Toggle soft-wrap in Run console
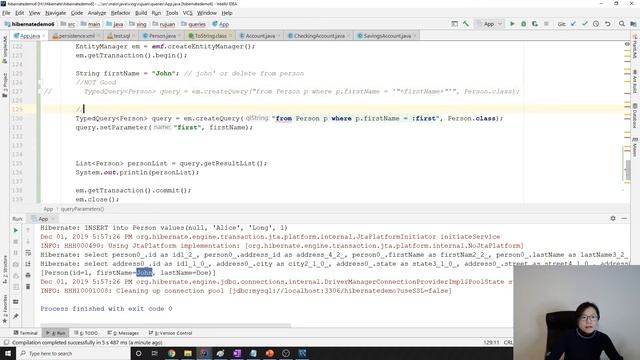Image resolution: width=640 pixels, height=360 pixels. (x=28, y=253)
